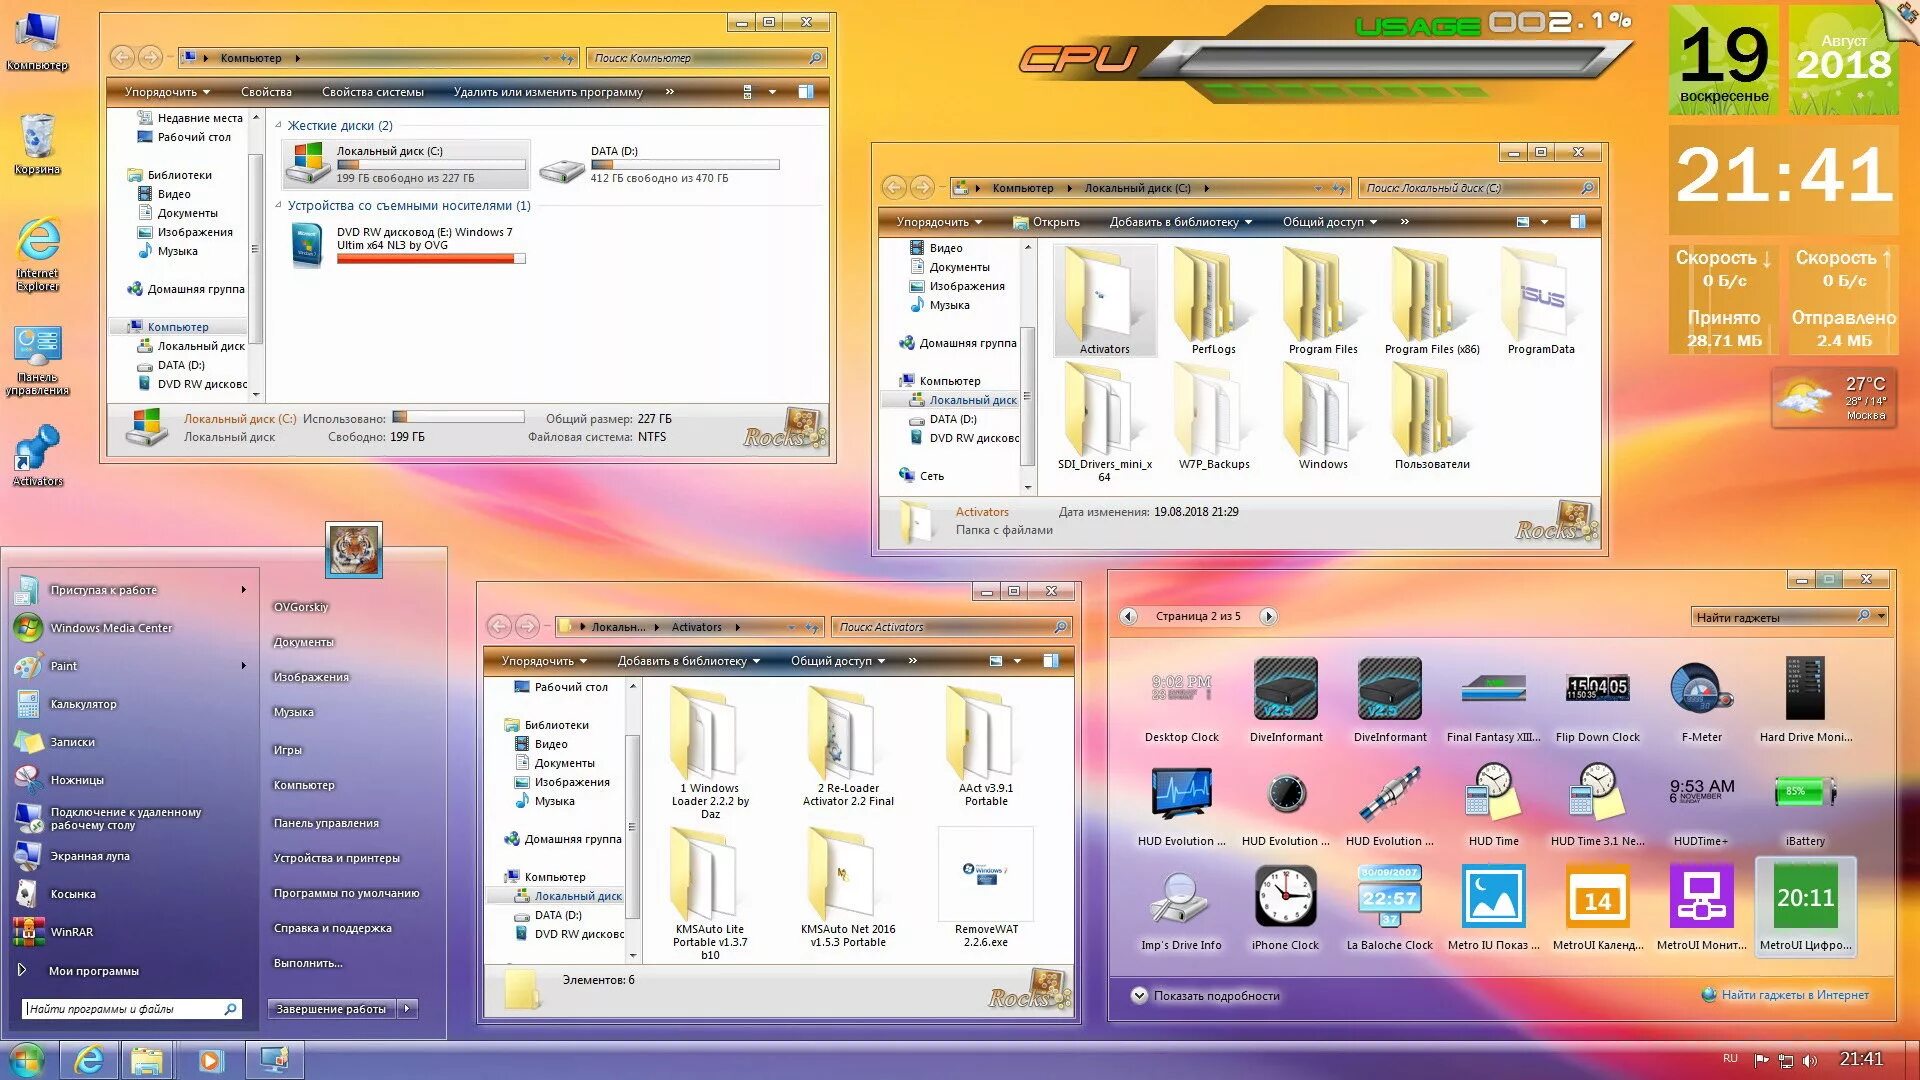Open WinRAR from the Start menu
The height and width of the screenshot is (1080, 1920).
point(71,932)
